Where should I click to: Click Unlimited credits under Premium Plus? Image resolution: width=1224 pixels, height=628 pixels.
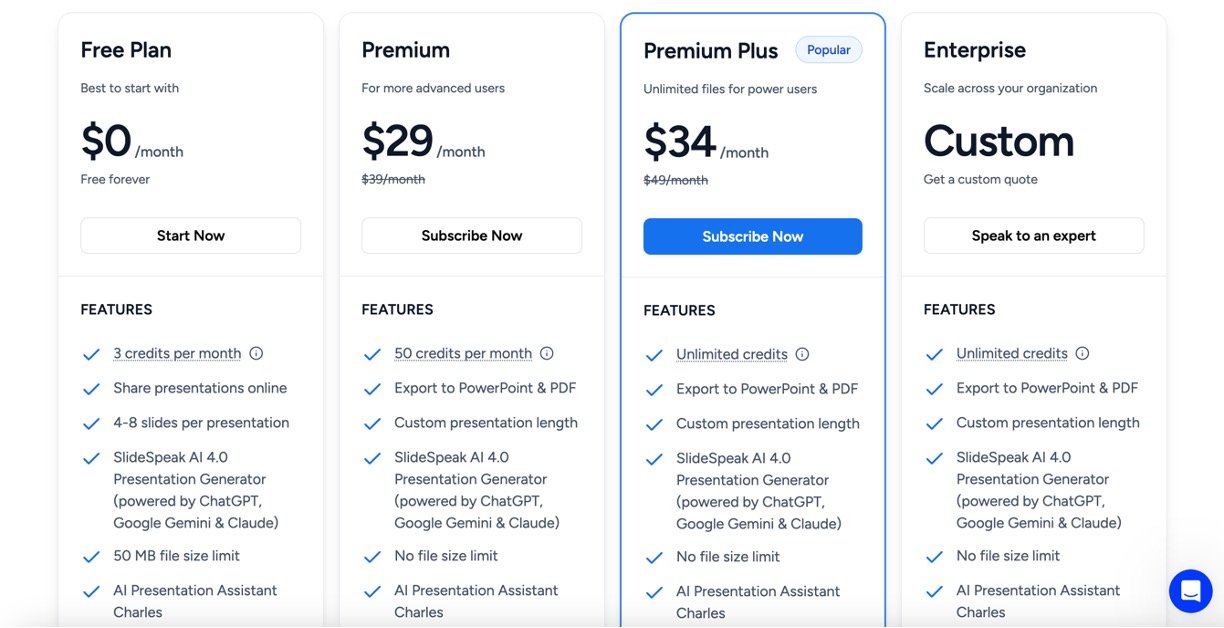point(732,354)
